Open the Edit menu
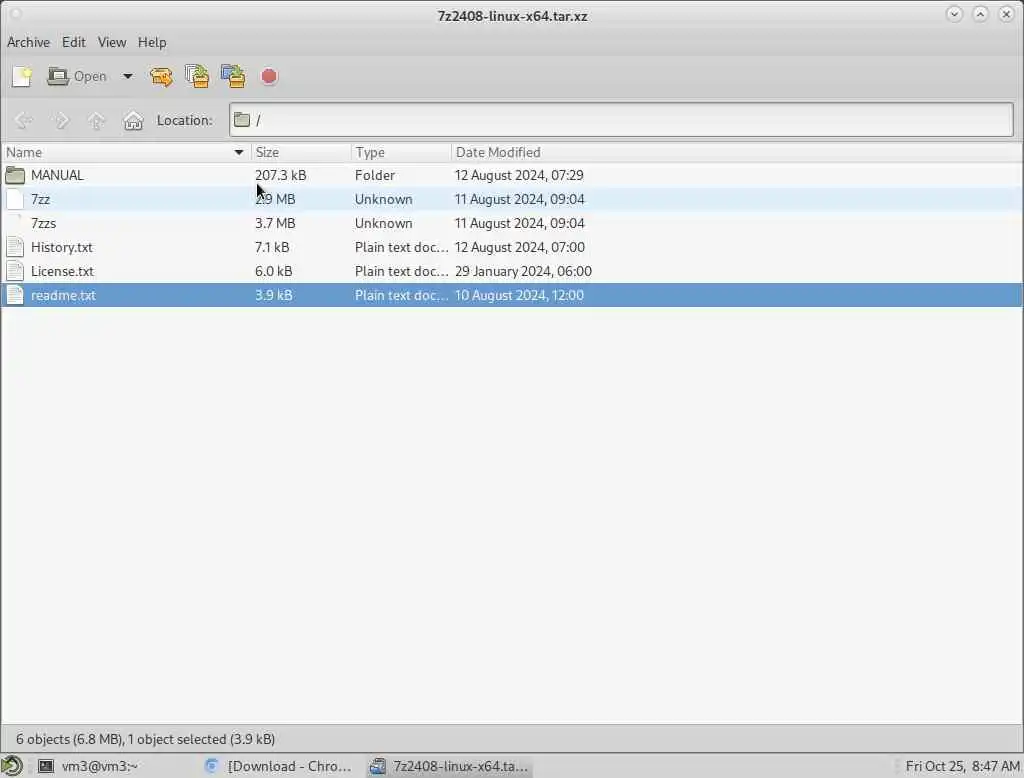Viewport: 1024px width, 778px height. pos(74,42)
